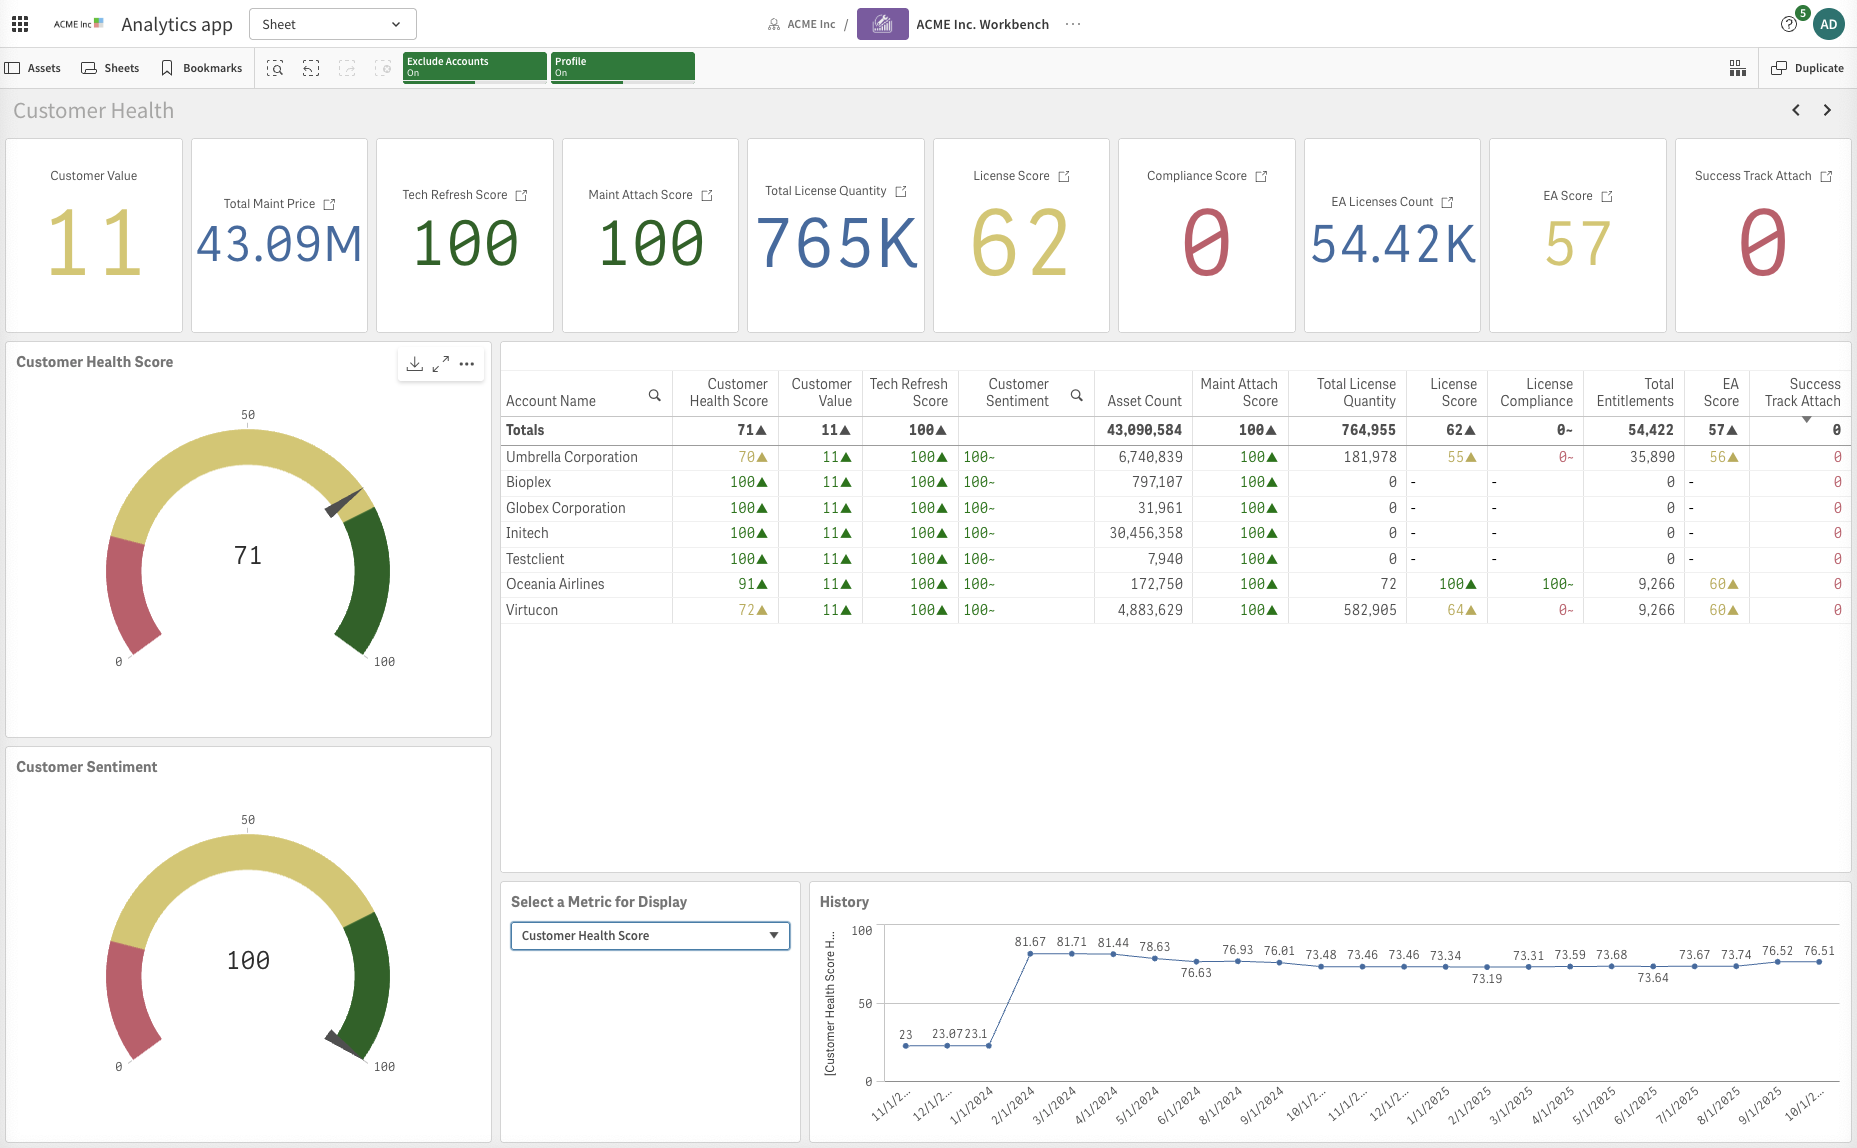The width and height of the screenshot is (1857, 1148).
Task: Search in Account Name column
Action: tap(655, 396)
